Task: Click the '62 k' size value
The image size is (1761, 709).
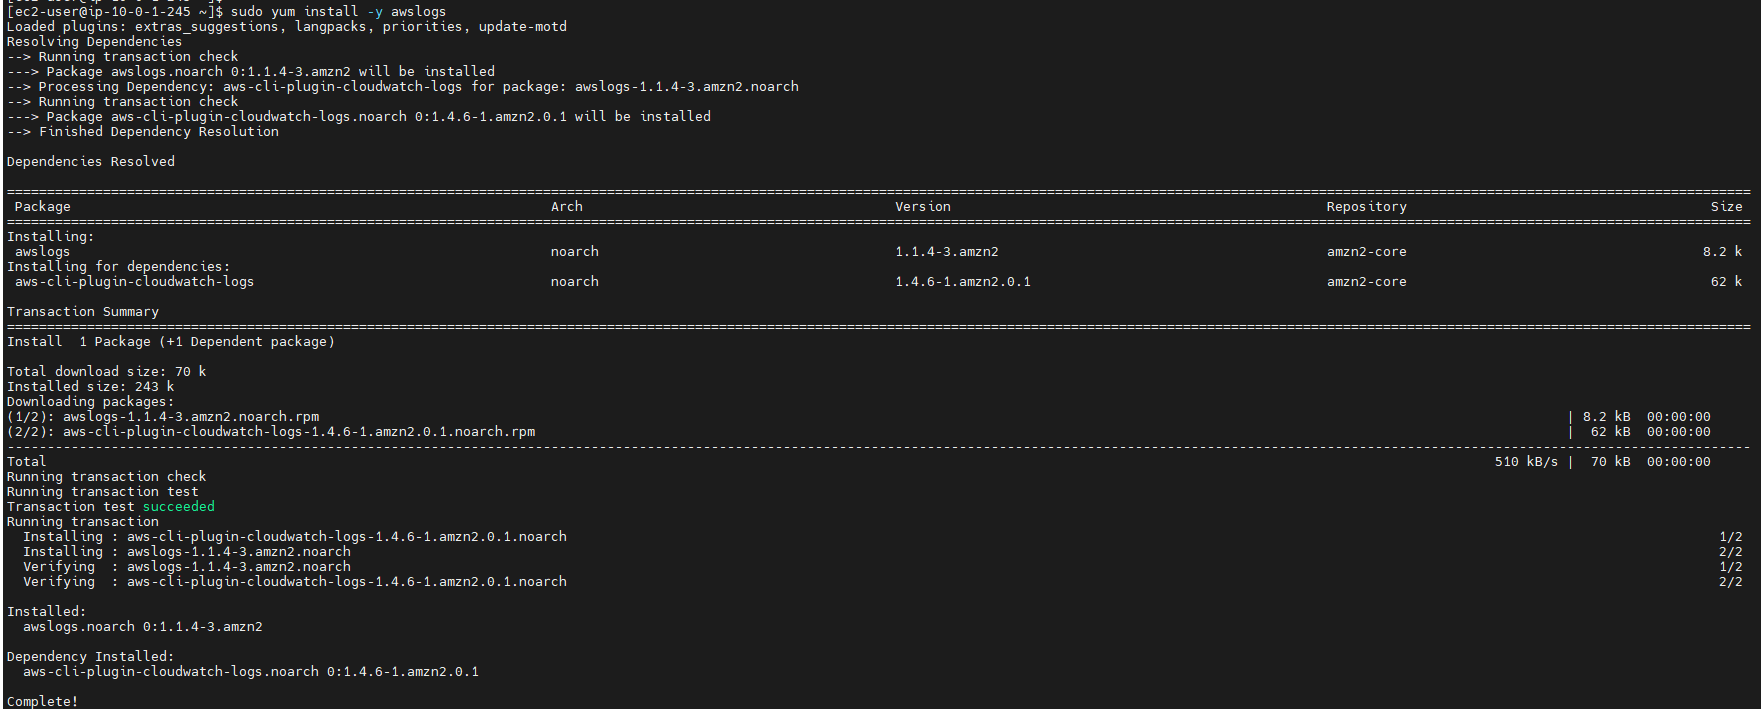Action: (1727, 282)
